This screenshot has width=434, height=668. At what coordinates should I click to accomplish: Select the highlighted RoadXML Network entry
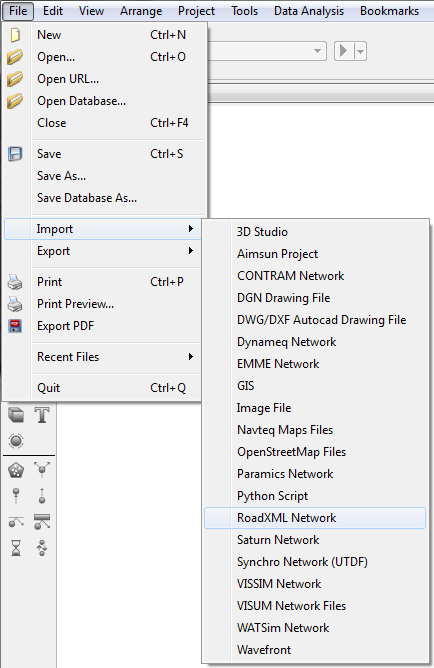[x=315, y=518]
